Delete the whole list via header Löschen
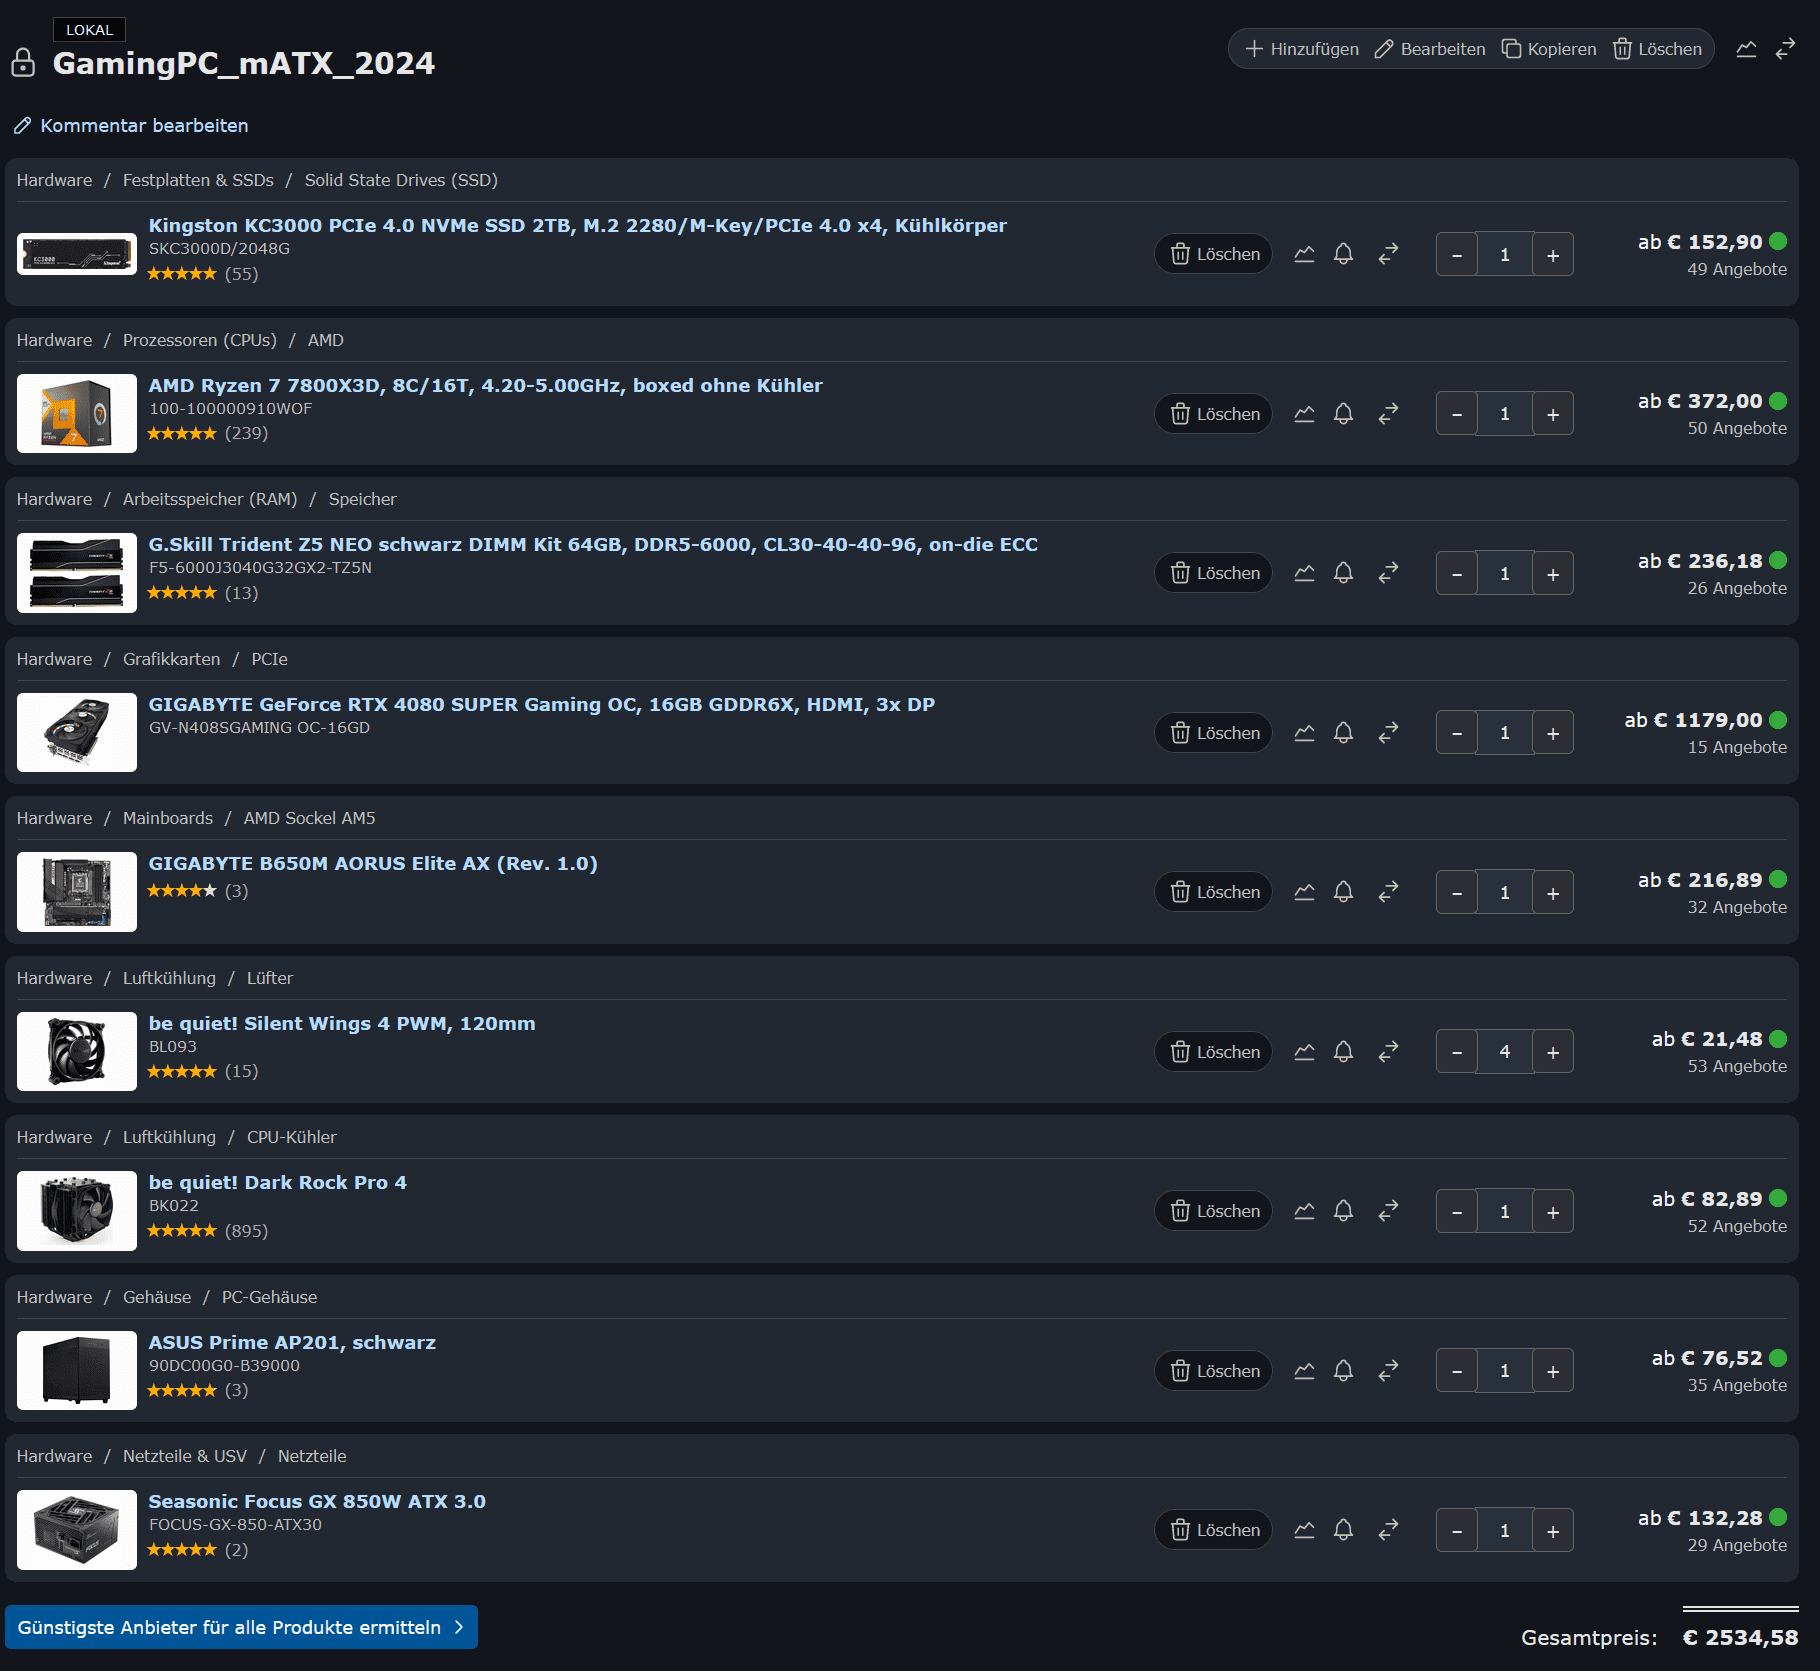 click(1657, 49)
